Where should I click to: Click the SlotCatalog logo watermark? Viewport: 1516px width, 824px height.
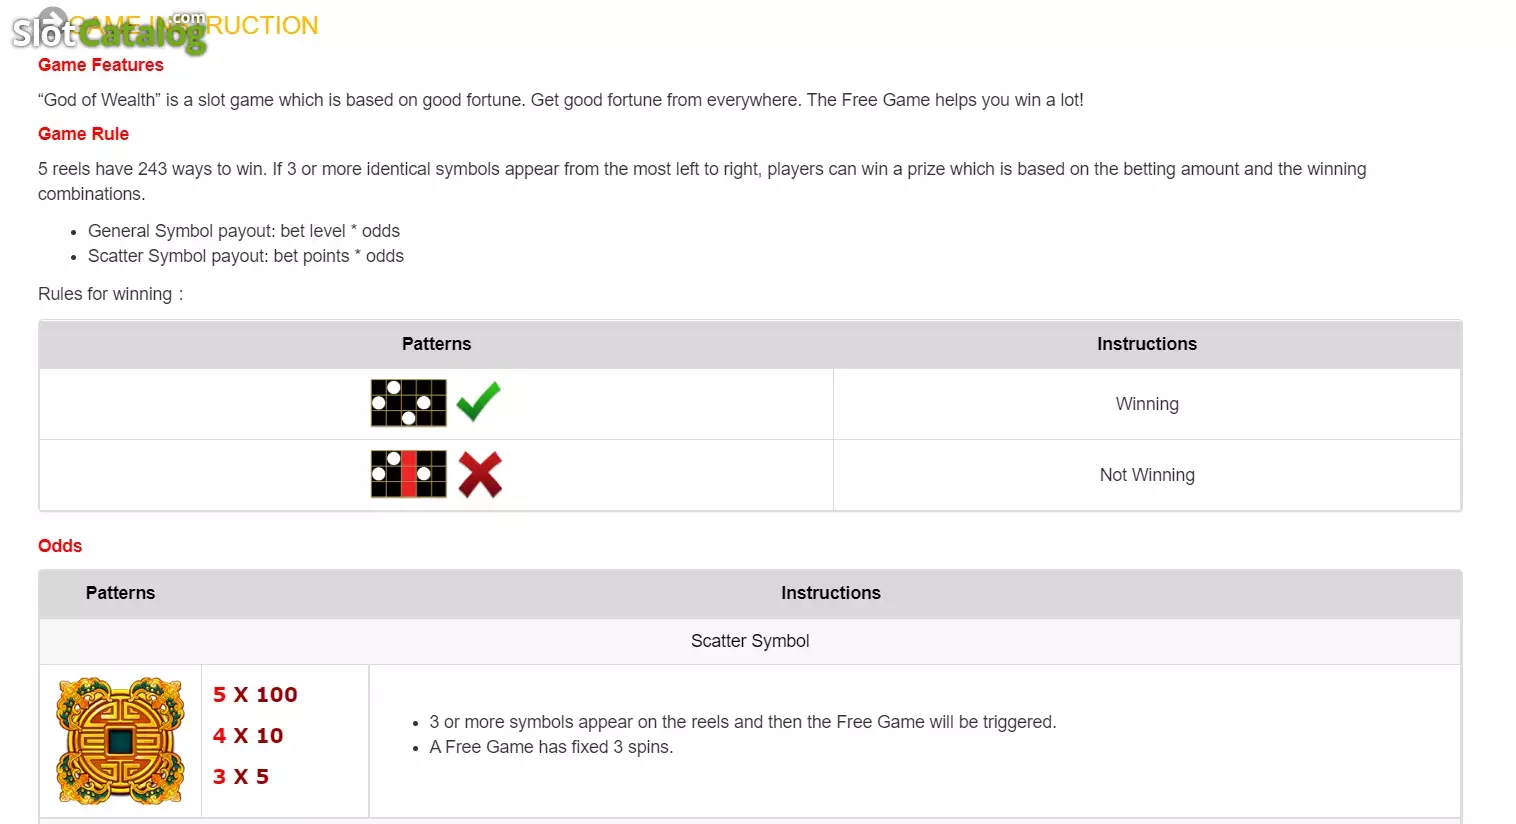[108, 30]
